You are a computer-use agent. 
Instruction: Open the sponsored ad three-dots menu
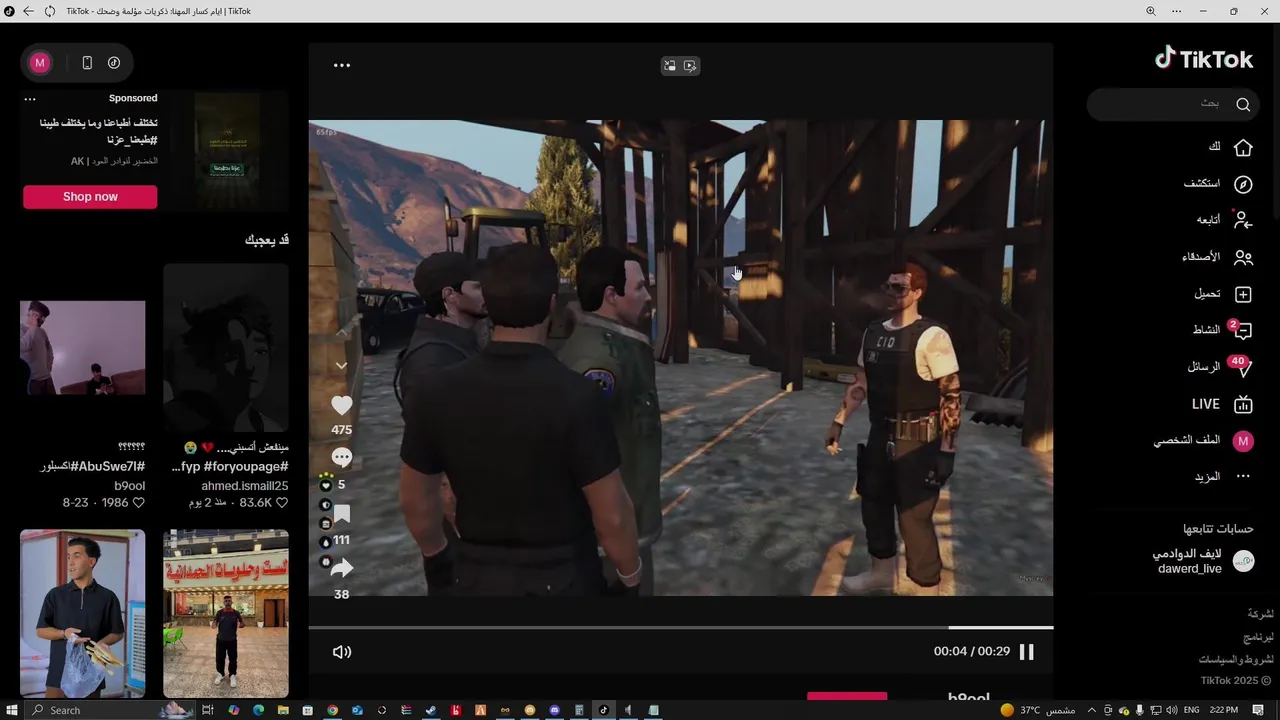30,99
